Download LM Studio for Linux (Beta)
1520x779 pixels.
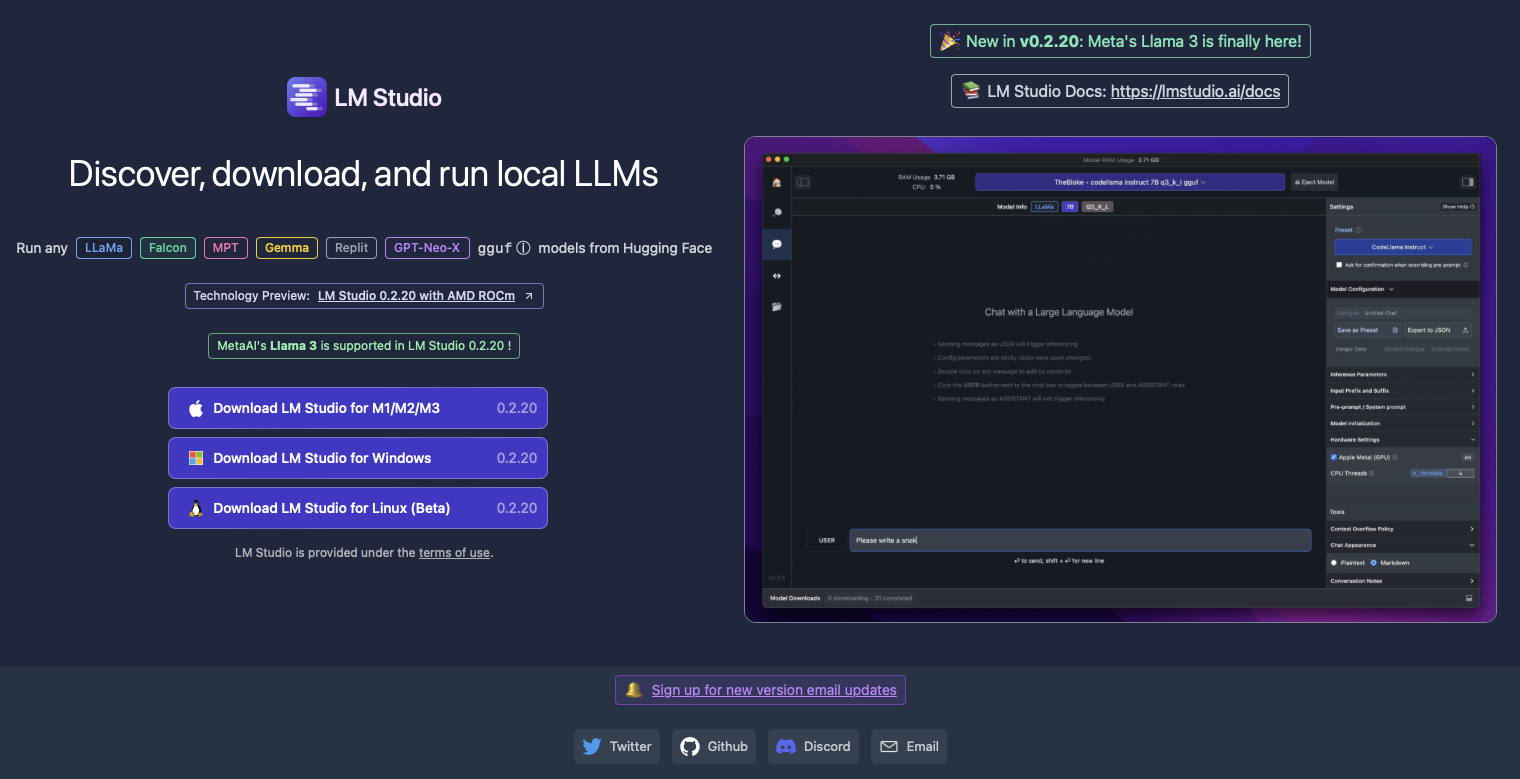(358, 508)
